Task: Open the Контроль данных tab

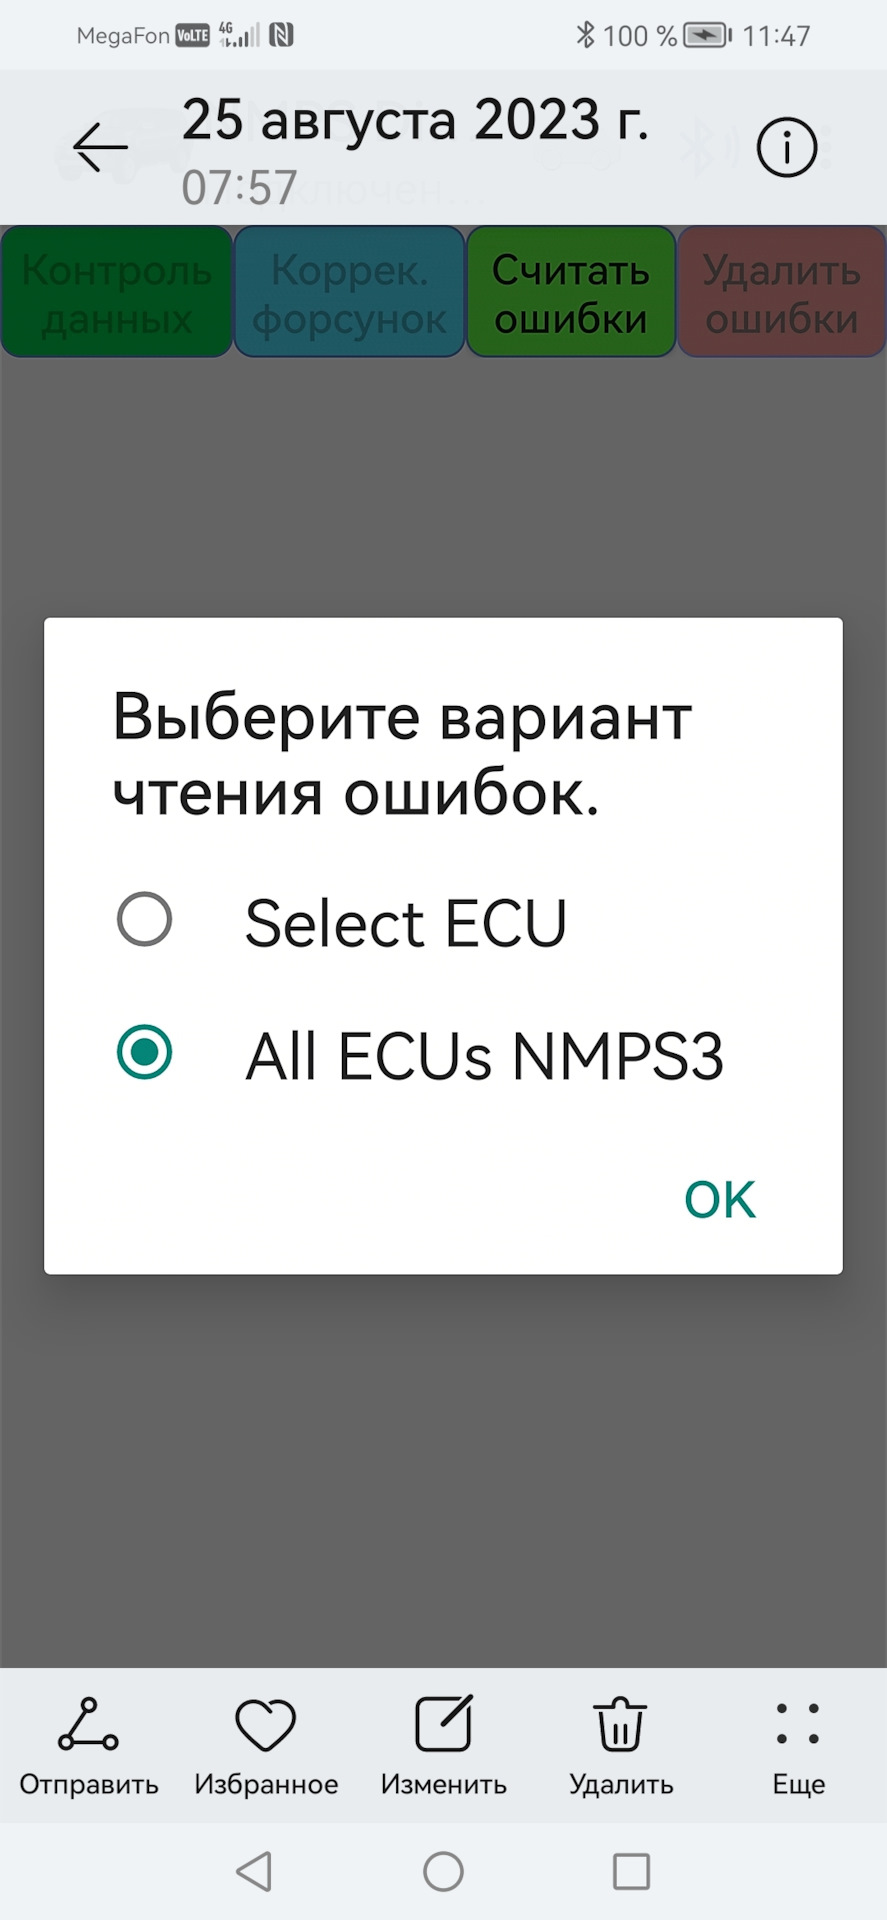Action: 115,291
